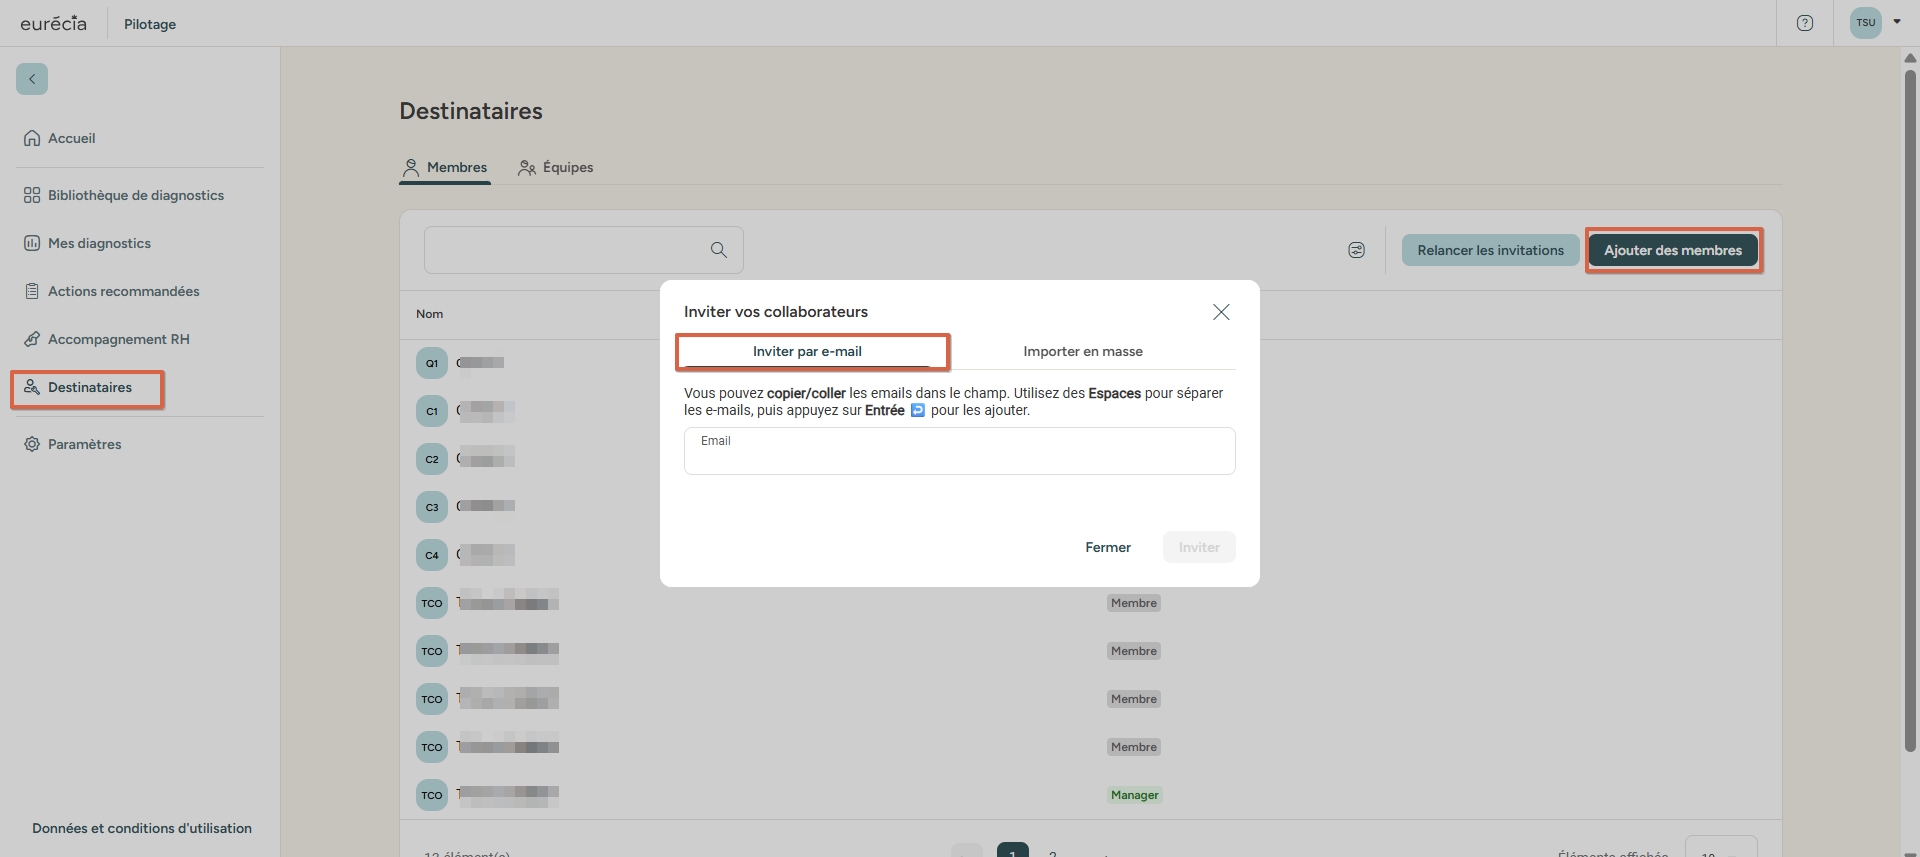The width and height of the screenshot is (1920, 857).
Task: Open Paramètres settings
Action: pos(84,444)
